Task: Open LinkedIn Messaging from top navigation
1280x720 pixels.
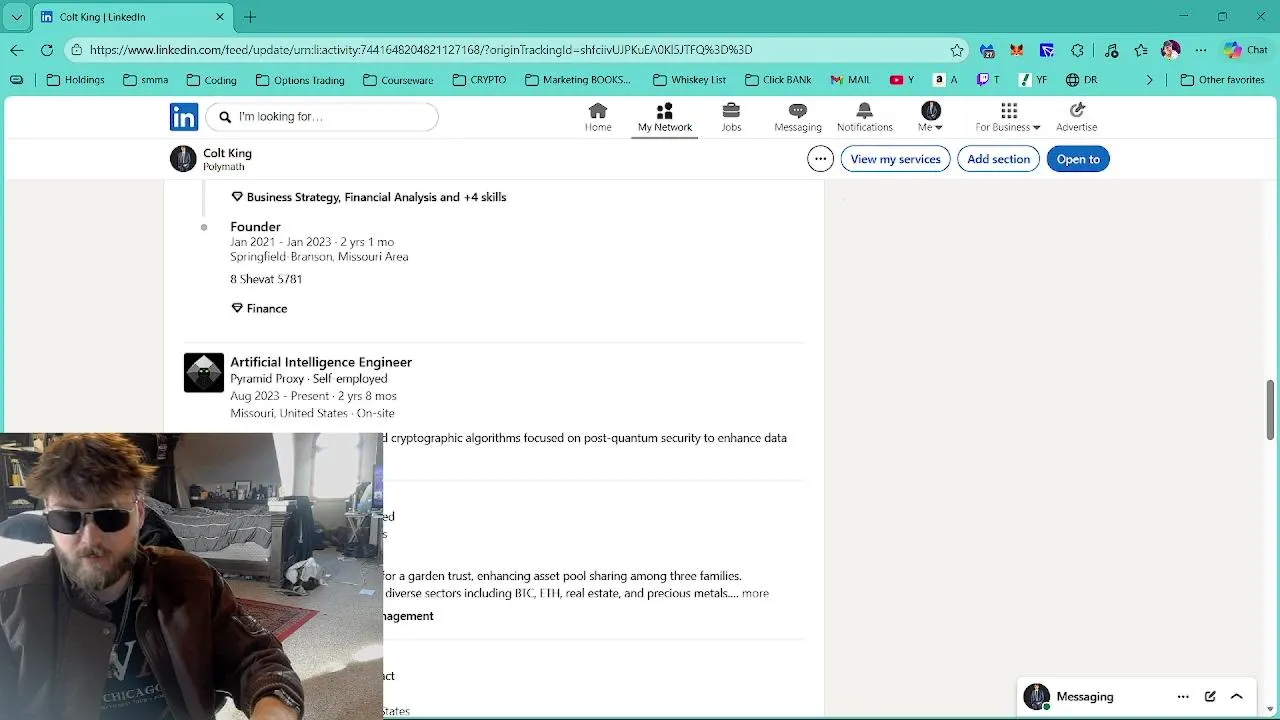Action: [797, 117]
